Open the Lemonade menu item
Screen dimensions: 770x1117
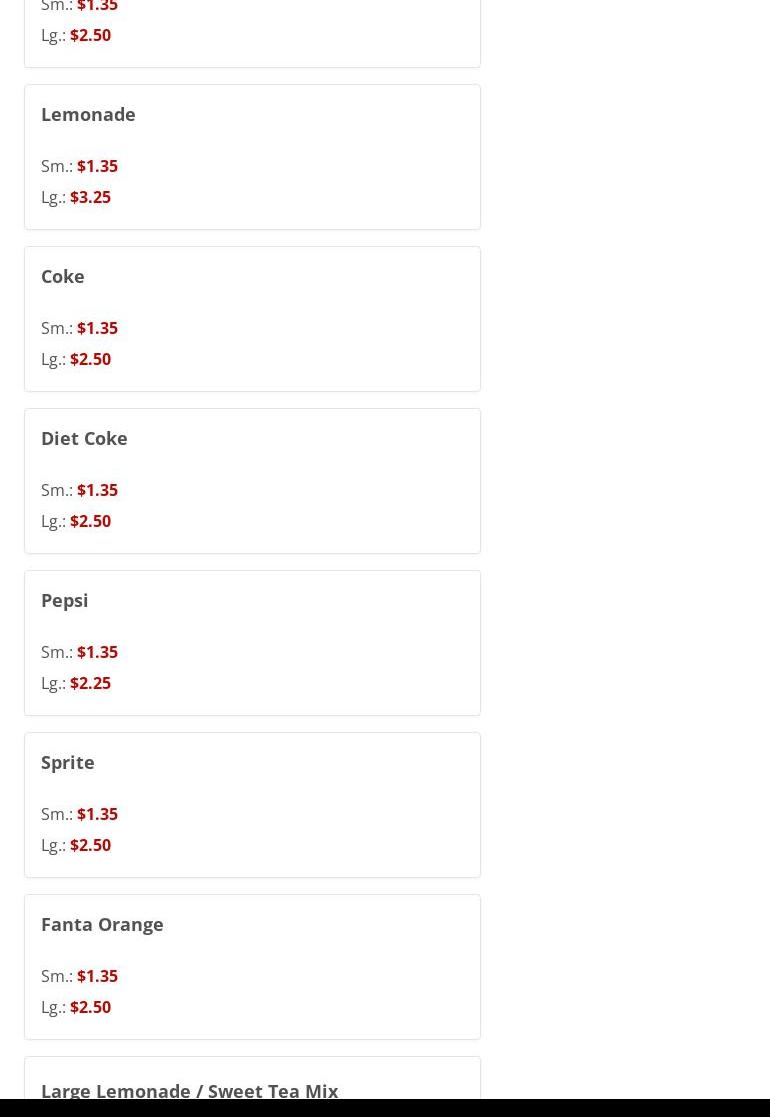tap(88, 114)
